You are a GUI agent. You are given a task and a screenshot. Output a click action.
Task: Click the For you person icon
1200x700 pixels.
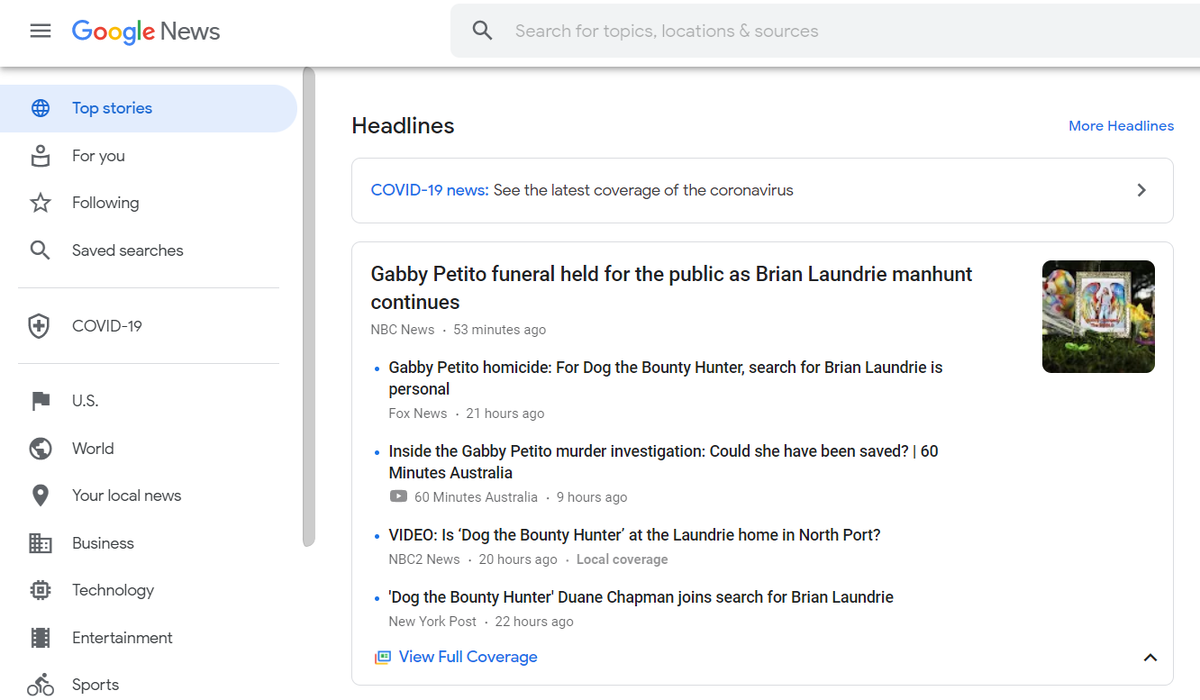(40, 156)
